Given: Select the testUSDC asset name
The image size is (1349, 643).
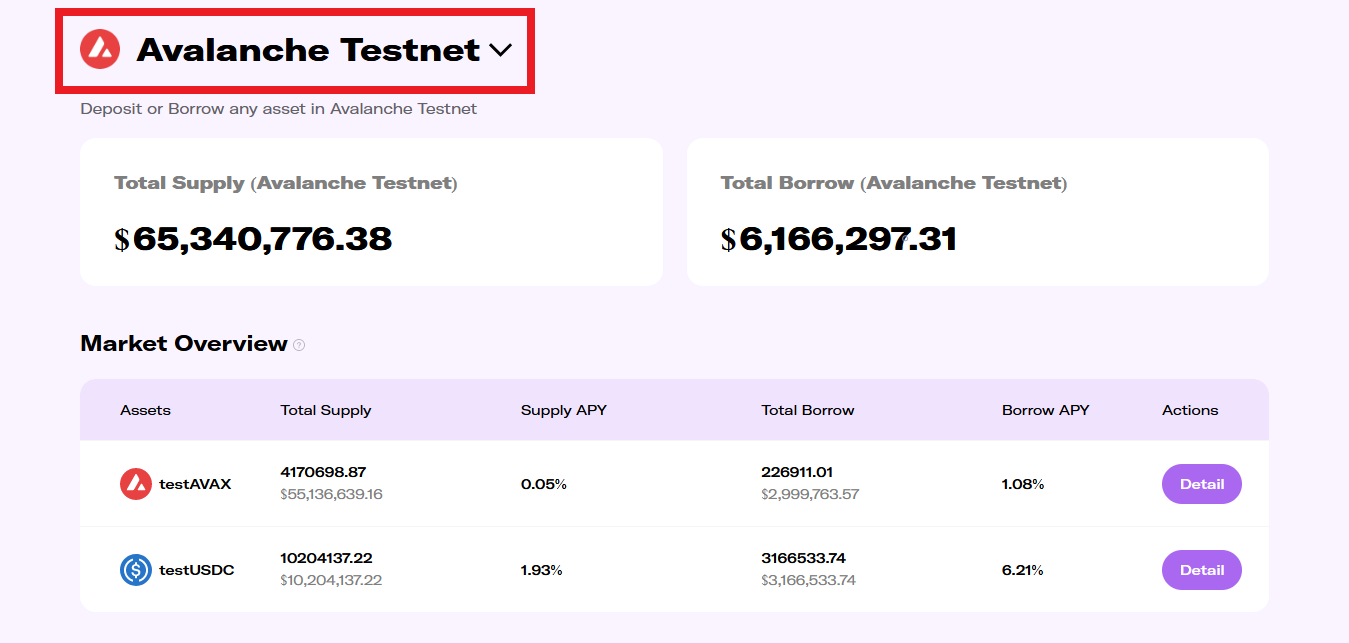Looking at the screenshot, I should 196,570.
